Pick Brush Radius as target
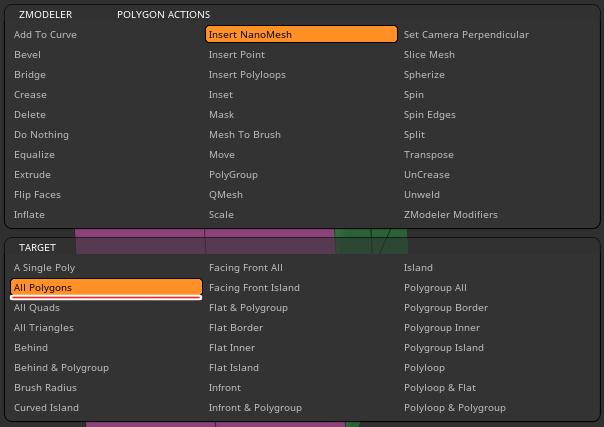 tap(45, 388)
